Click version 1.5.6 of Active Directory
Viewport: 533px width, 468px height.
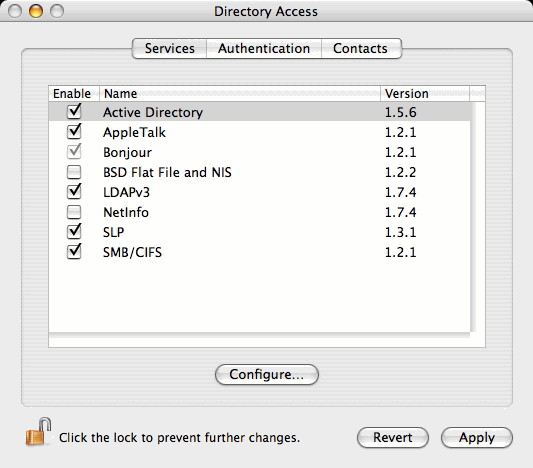coord(400,112)
